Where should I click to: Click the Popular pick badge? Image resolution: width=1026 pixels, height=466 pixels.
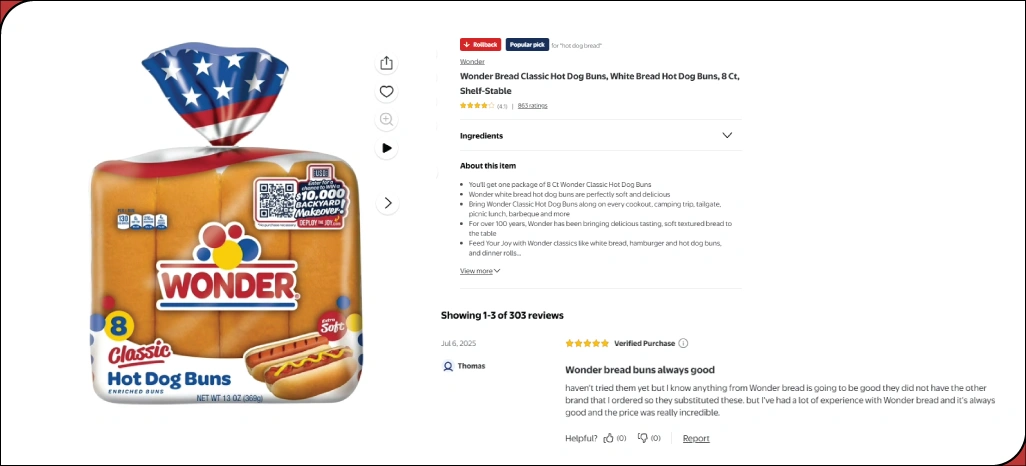click(x=526, y=45)
